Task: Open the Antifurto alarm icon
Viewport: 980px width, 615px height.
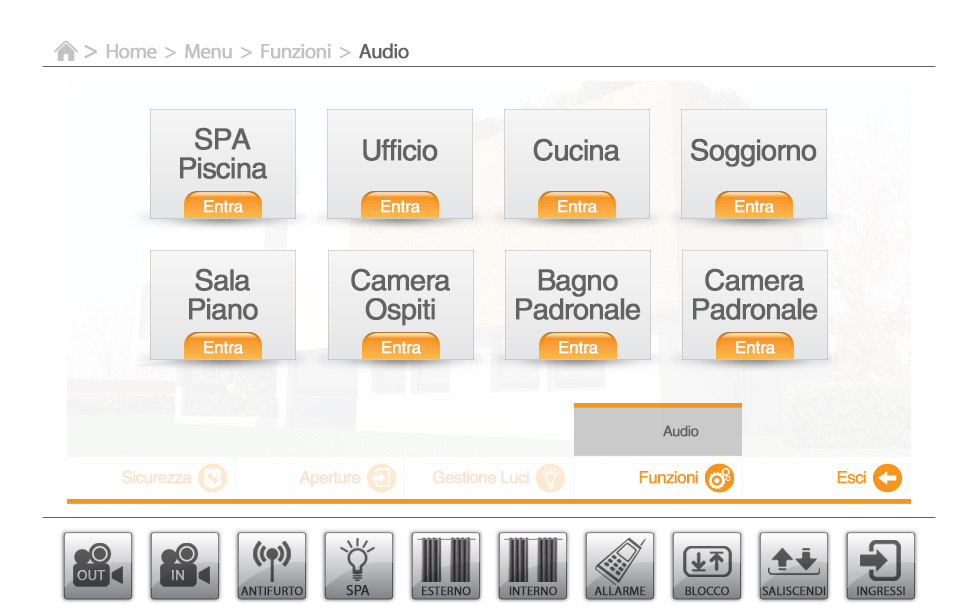Action: click(272, 566)
